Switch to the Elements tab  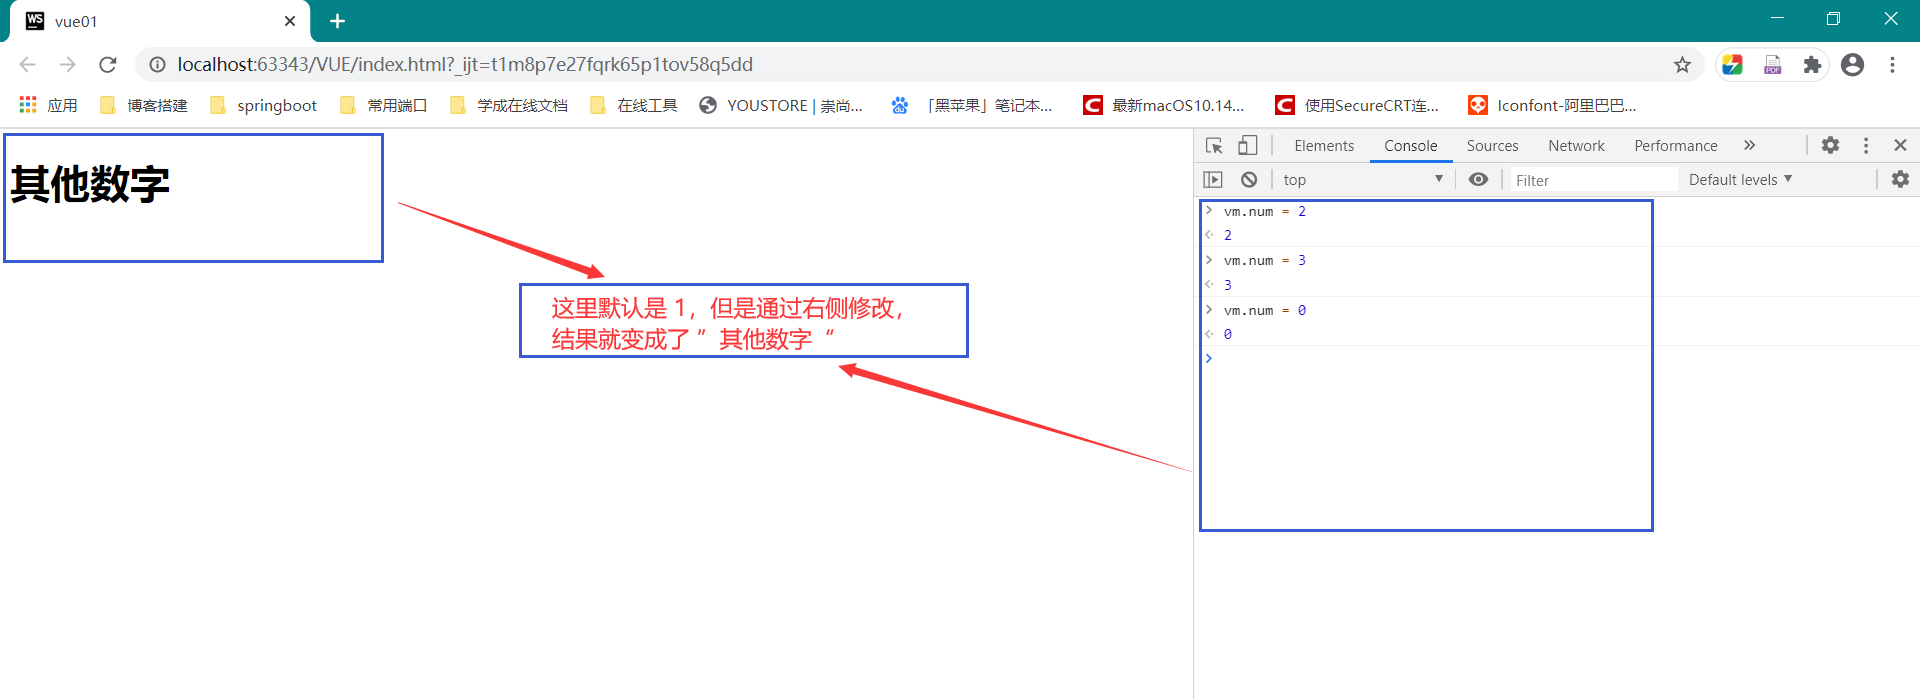click(x=1323, y=146)
